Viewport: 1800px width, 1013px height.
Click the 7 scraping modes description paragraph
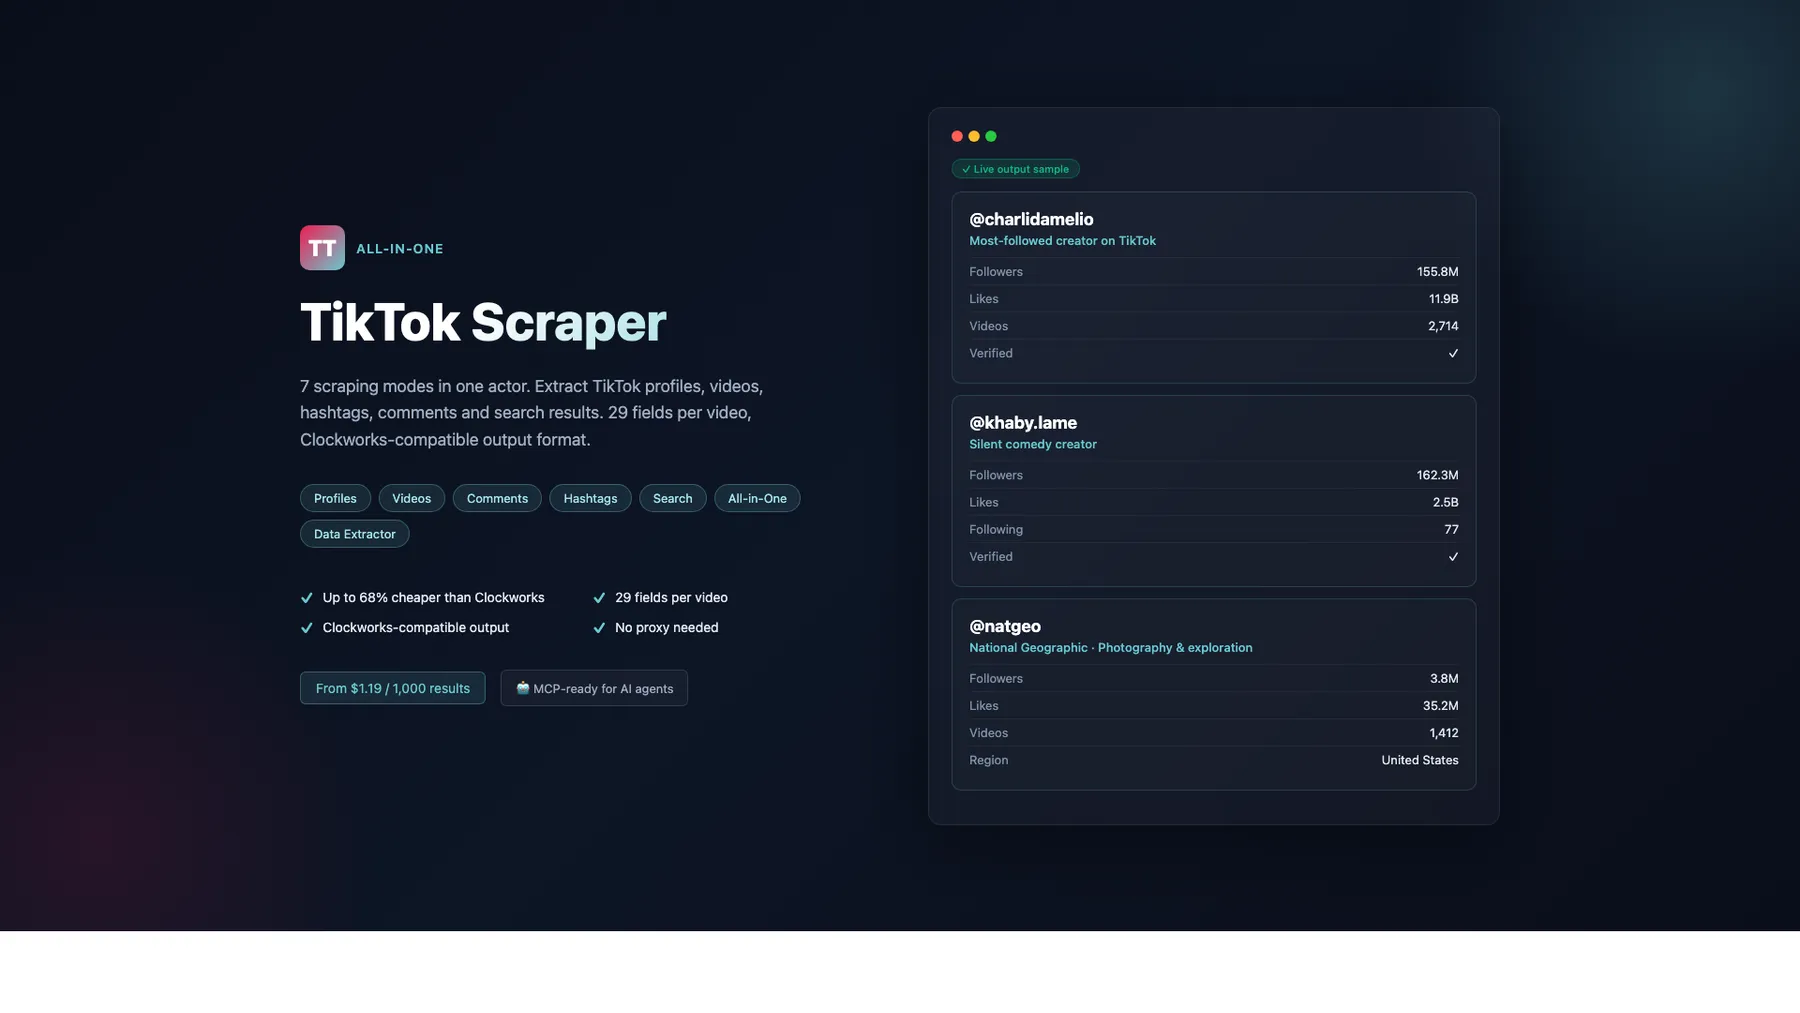pos(532,413)
